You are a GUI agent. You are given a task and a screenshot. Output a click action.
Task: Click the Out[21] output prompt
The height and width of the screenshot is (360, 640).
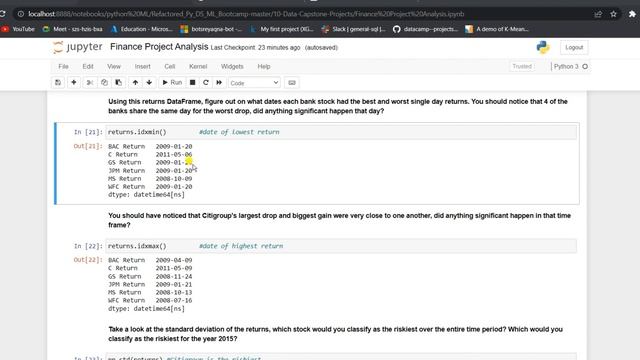pyautogui.click(x=88, y=146)
